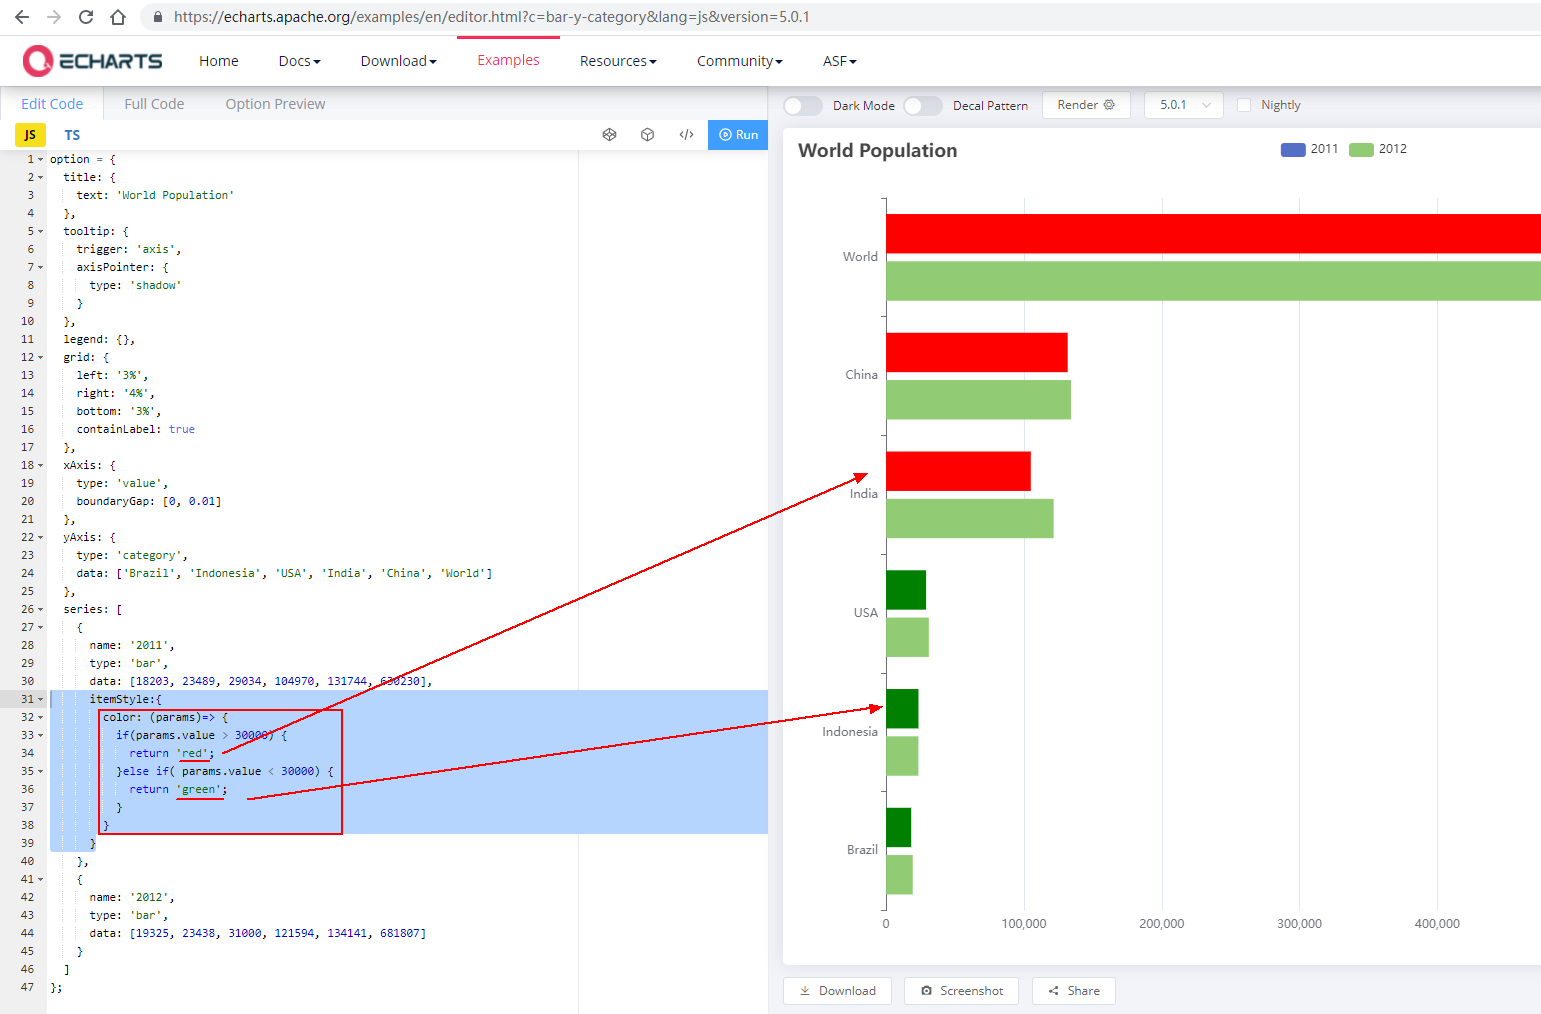Open the Option Preview tab
Screen dimensions: 1541x1014
[x=274, y=103]
